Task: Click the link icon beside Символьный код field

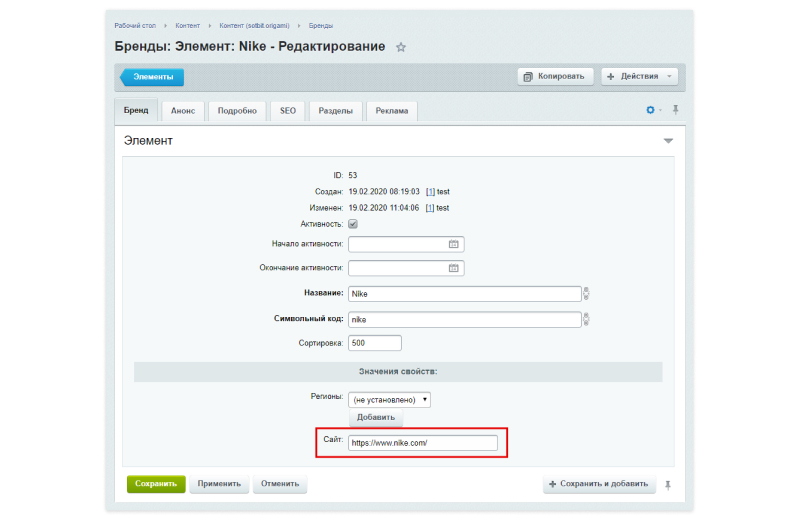Action: tap(586, 319)
